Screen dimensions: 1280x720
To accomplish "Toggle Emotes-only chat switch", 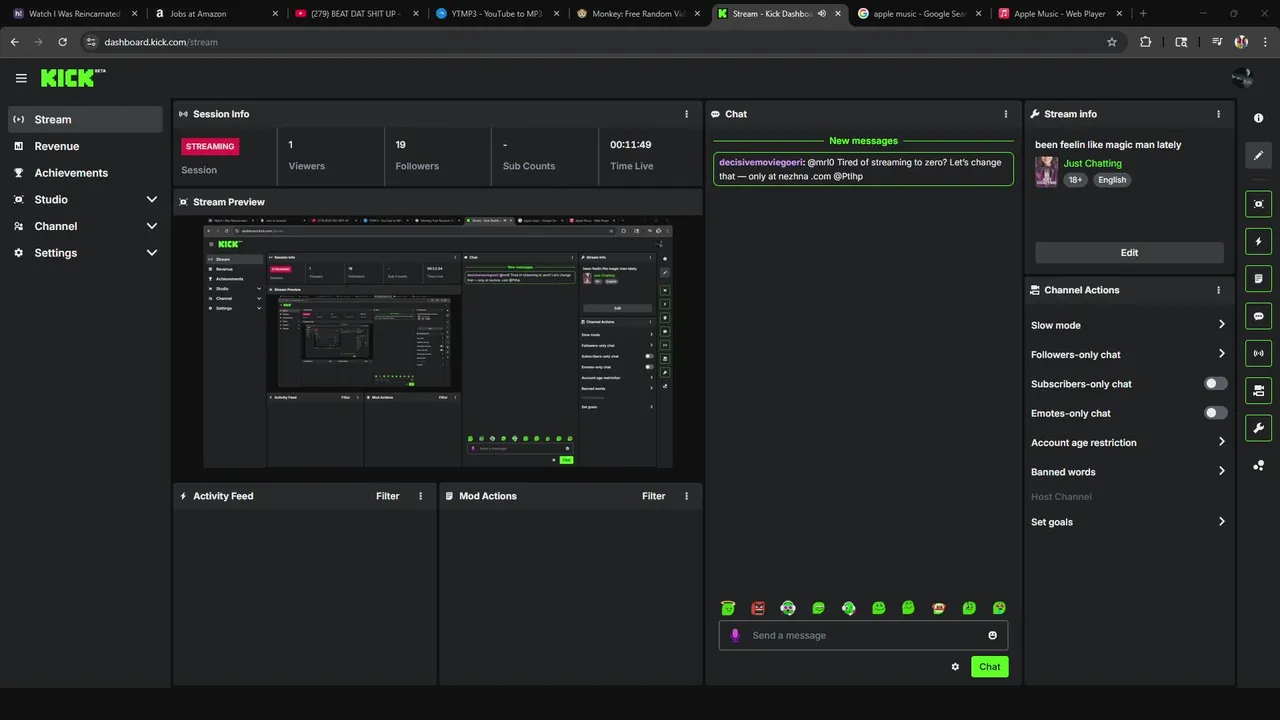I will pyautogui.click(x=1216, y=413).
